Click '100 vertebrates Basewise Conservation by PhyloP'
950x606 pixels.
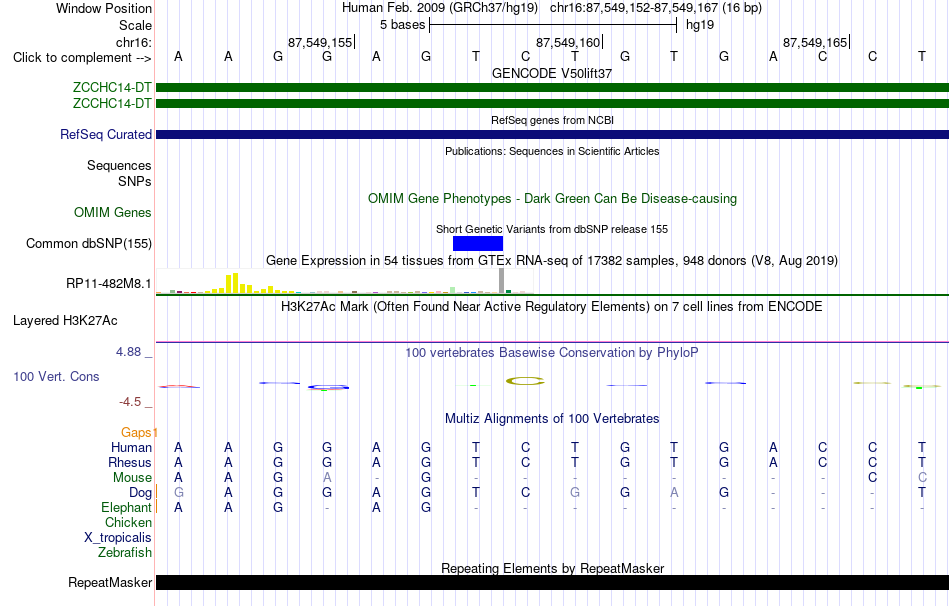552,353
